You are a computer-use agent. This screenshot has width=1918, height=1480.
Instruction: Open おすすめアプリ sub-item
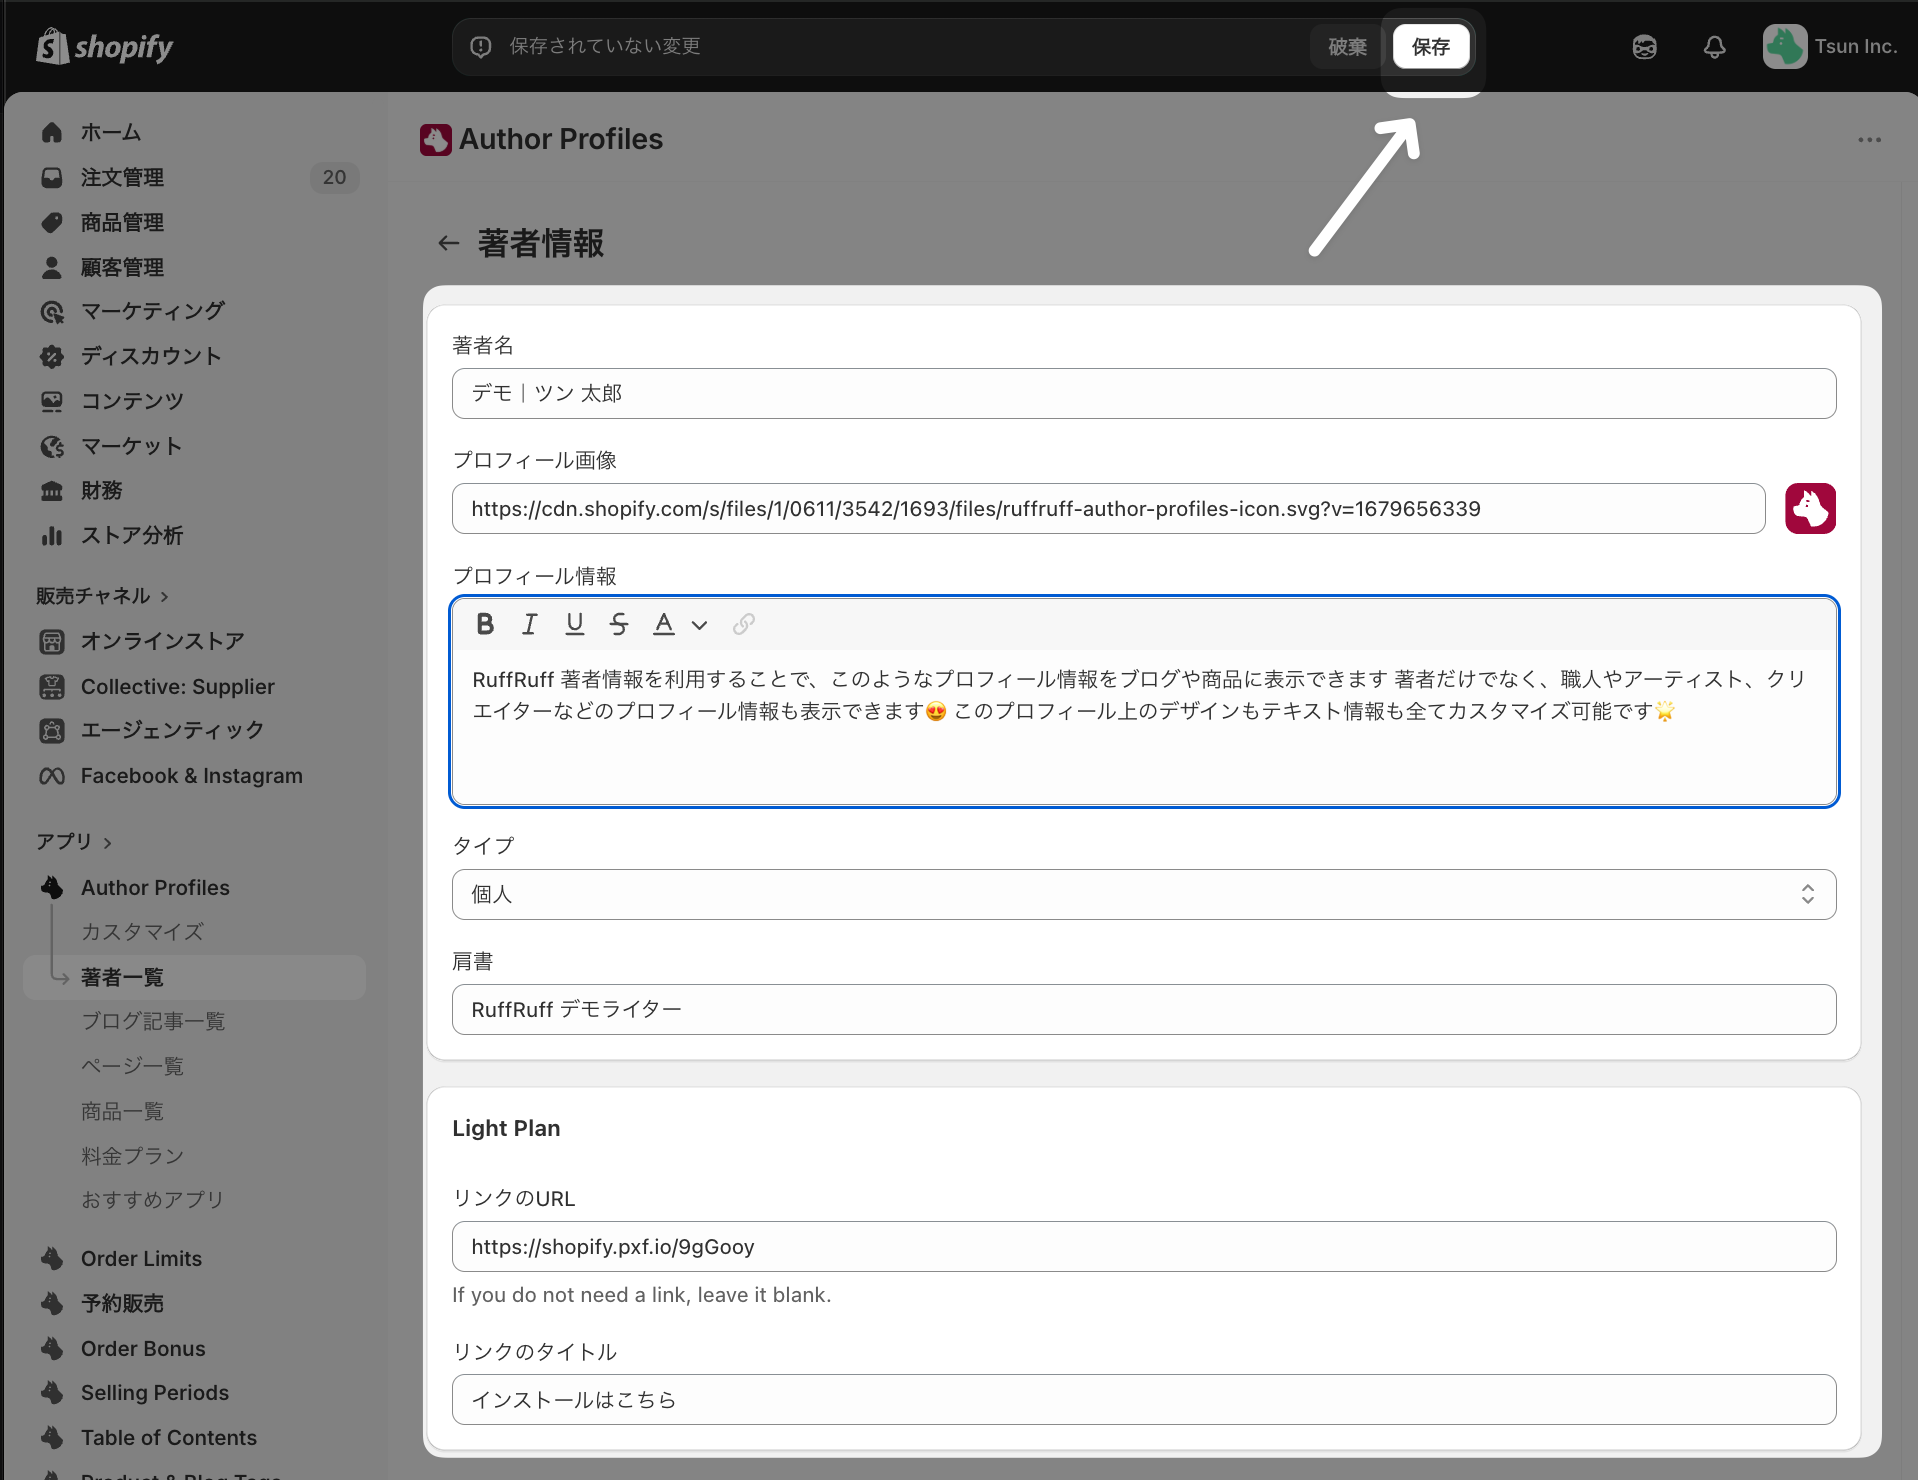(152, 1199)
